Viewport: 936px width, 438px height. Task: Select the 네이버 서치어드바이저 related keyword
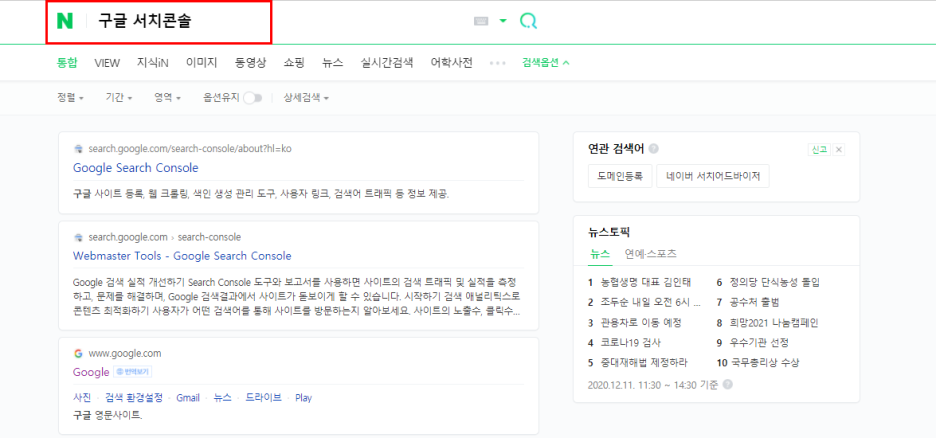pyautogui.click(x=713, y=176)
